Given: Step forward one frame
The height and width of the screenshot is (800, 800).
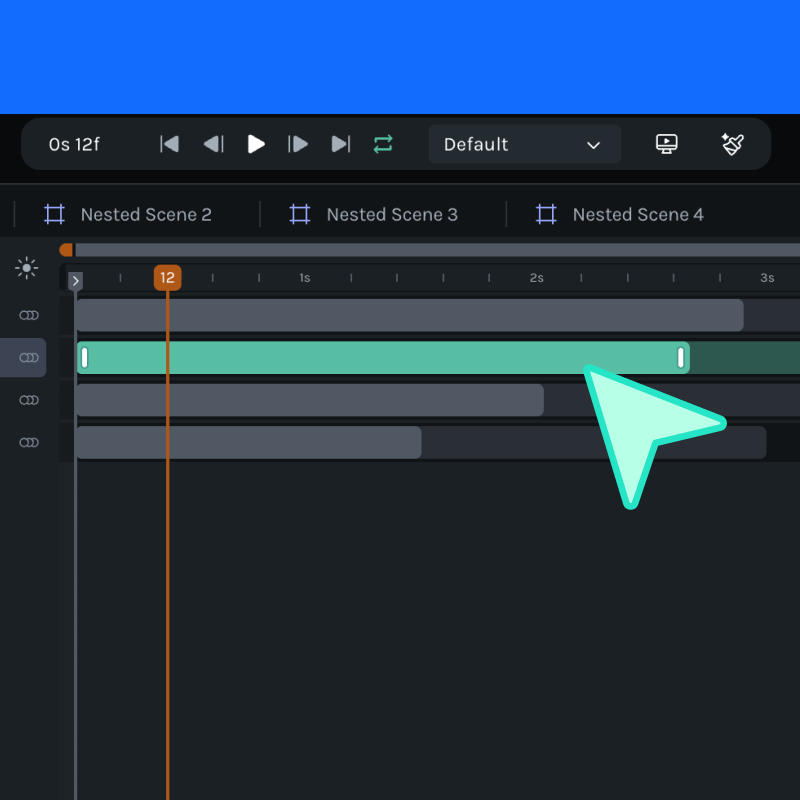Looking at the screenshot, I should 298,144.
